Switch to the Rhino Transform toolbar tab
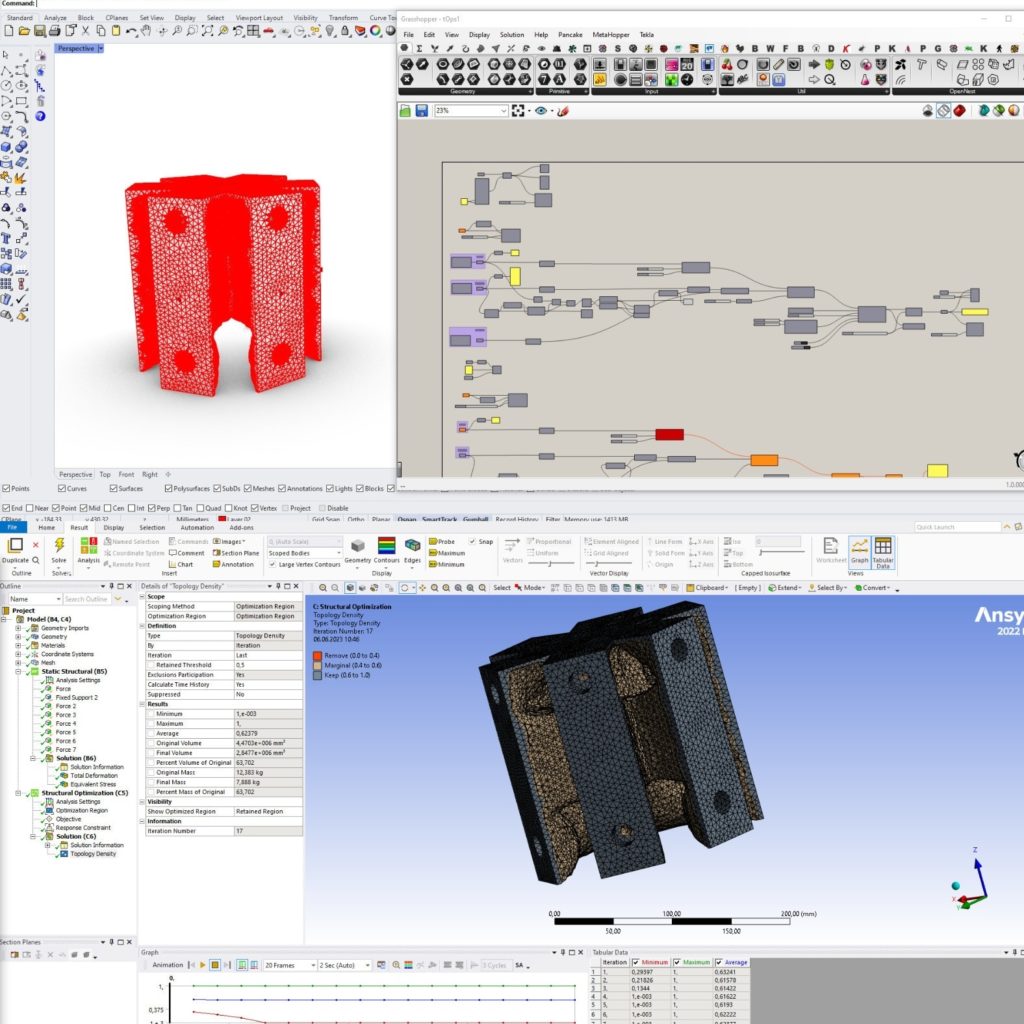Screen dimensions: 1024x1024 coord(343,18)
